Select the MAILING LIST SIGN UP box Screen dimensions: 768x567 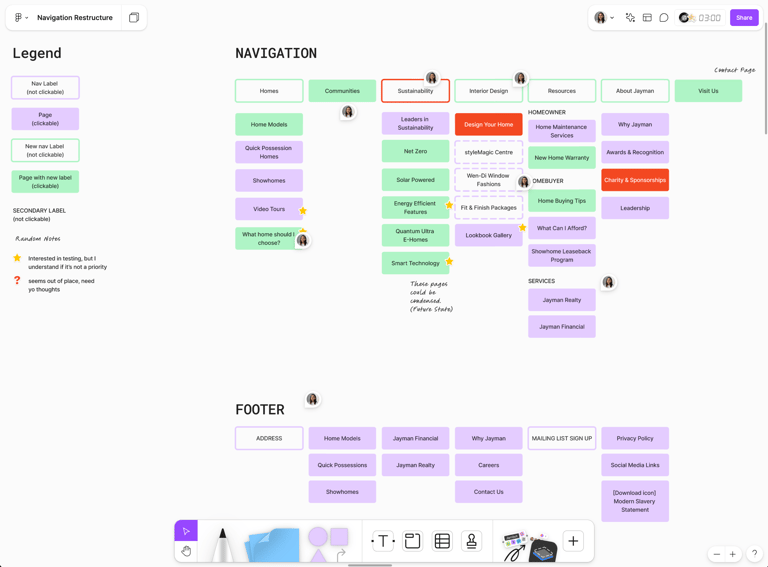pyautogui.click(x=562, y=438)
